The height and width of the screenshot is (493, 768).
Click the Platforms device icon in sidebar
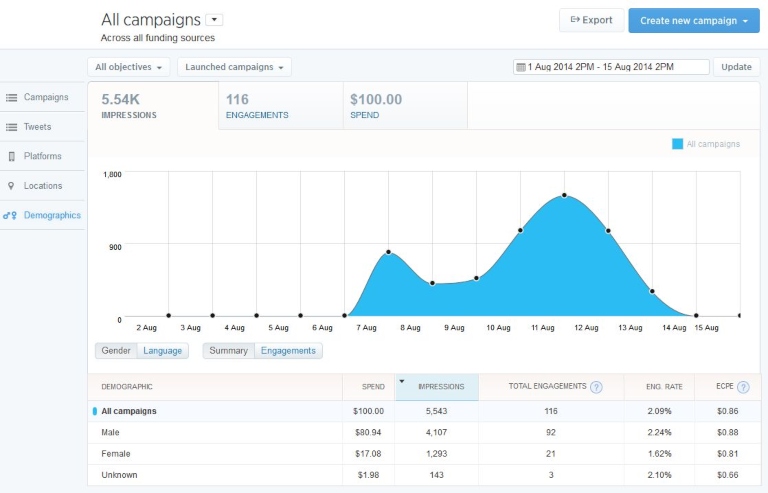(x=12, y=157)
